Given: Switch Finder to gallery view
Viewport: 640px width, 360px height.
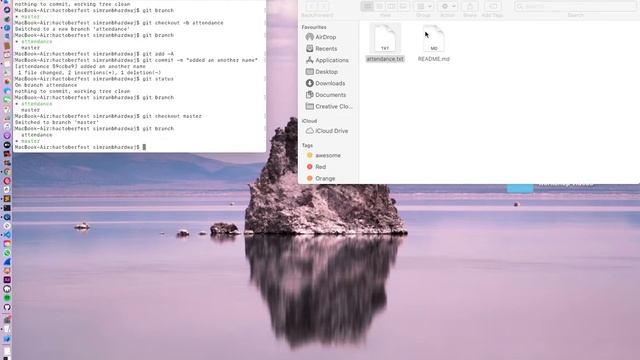Looking at the screenshot, I should coord(403,6).
